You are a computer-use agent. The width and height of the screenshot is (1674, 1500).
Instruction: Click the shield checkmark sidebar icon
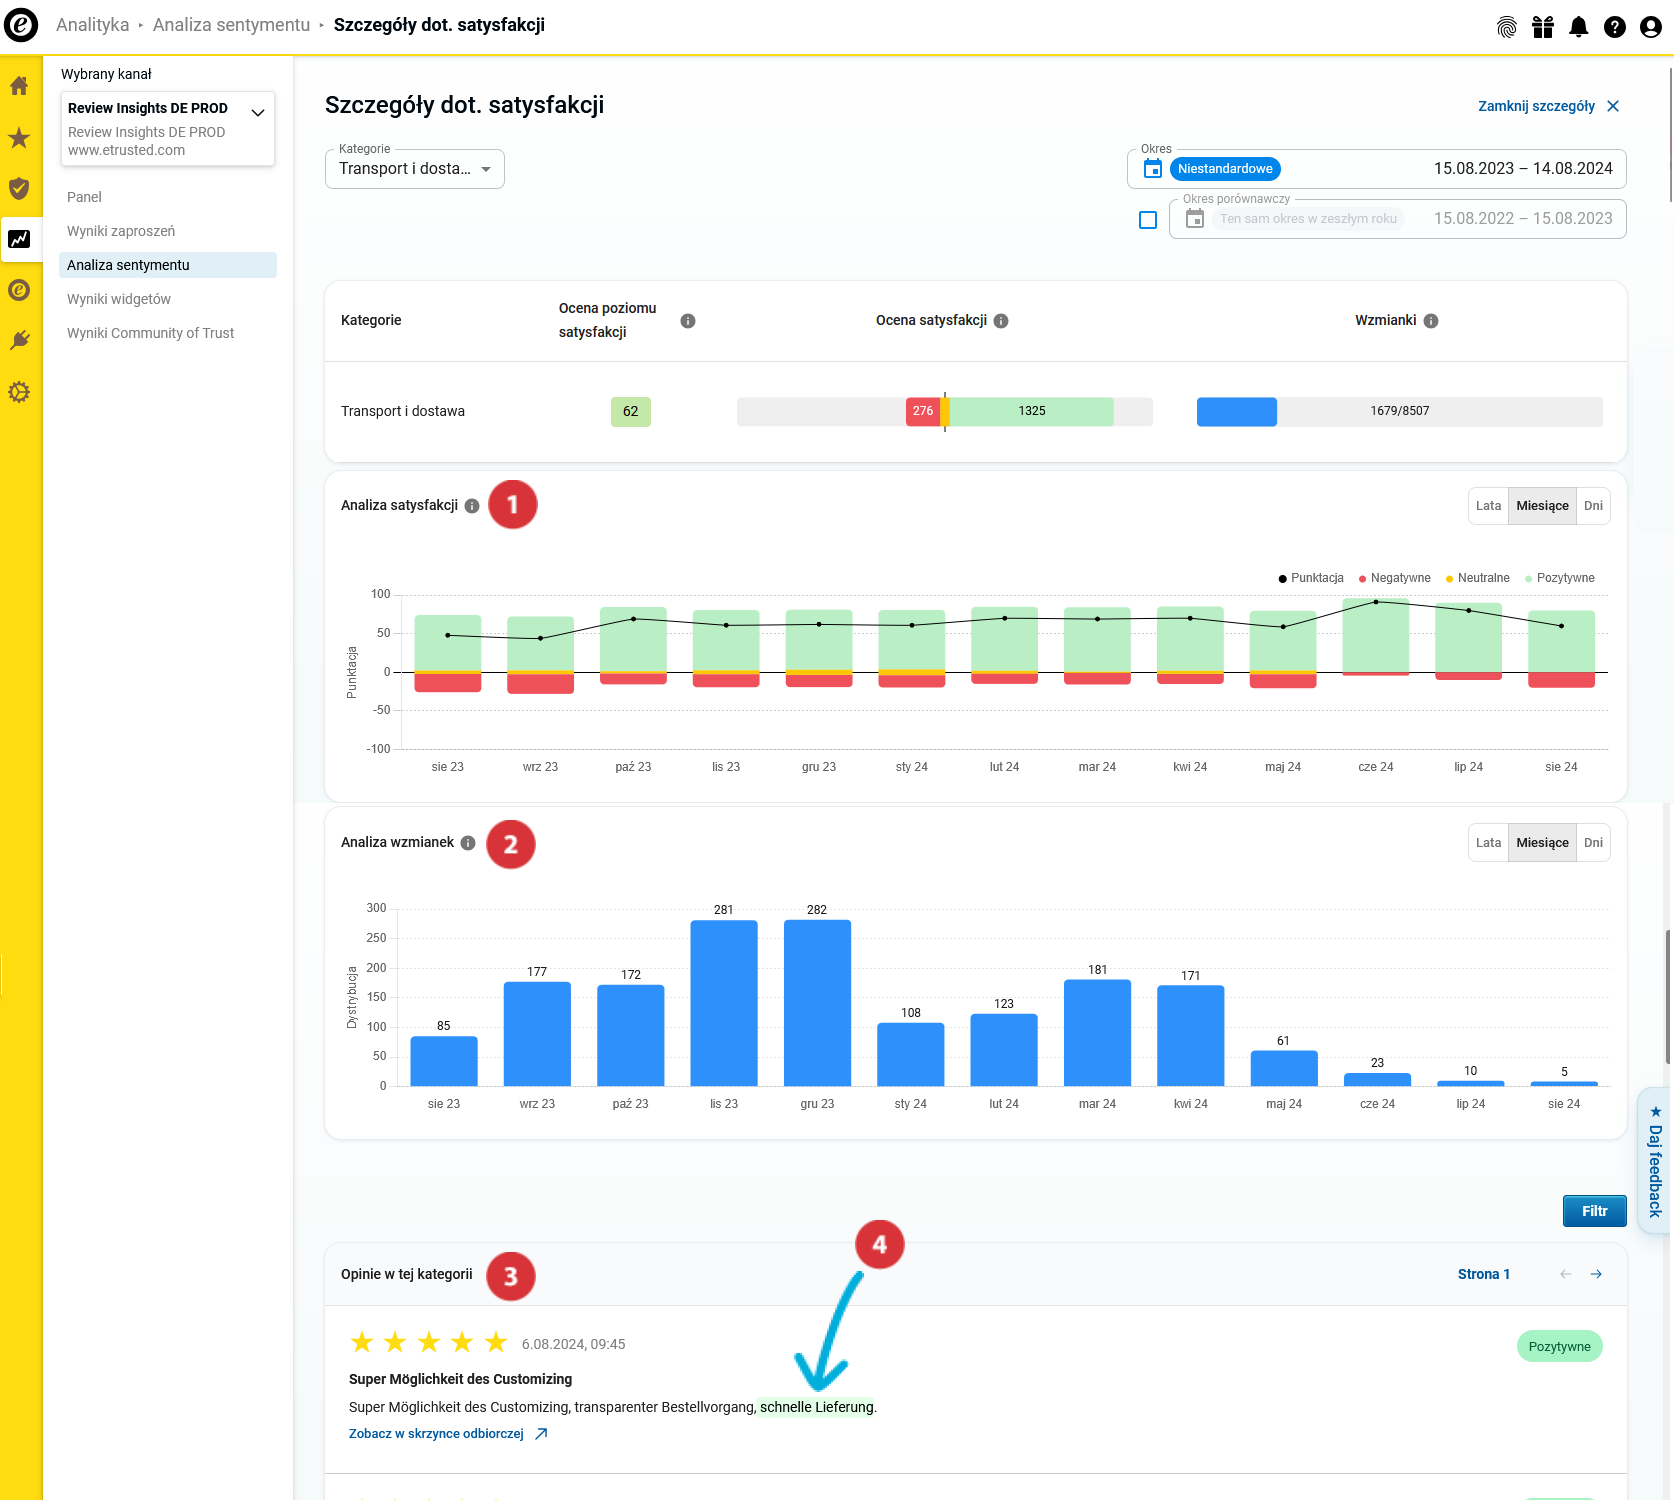click(19, 189)
